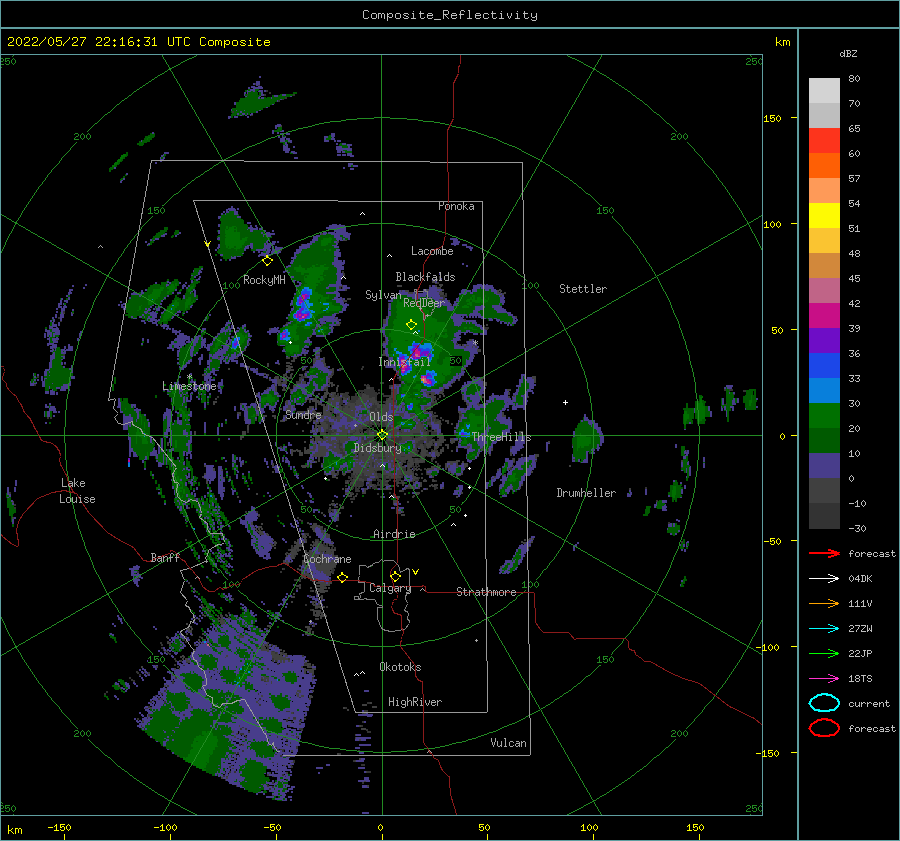The width and height of the screenshot is (900, 841).
Task: Select the orange 111V arrow icon
Action: [824, 603]
